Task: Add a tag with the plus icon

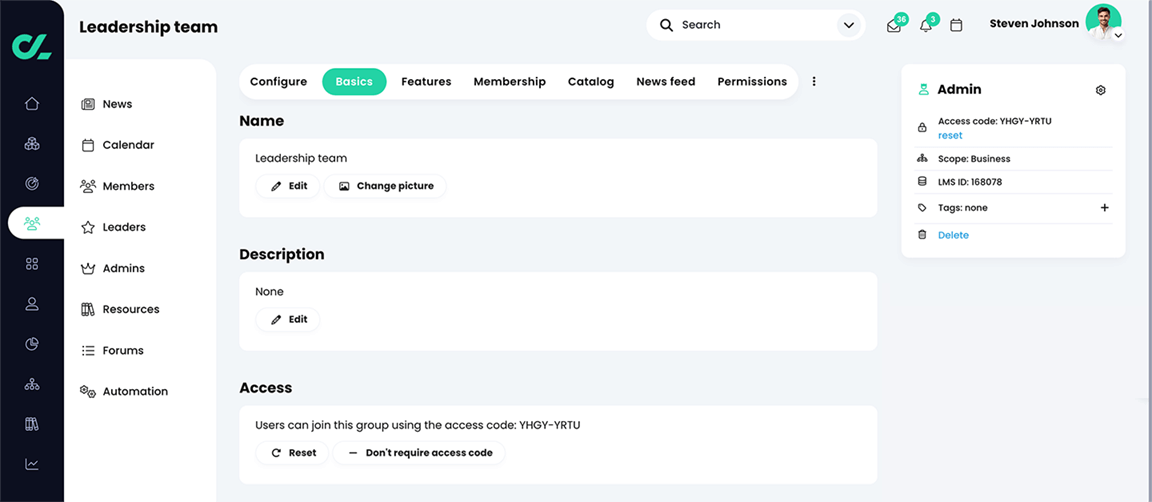Action: pos(1105,208)
